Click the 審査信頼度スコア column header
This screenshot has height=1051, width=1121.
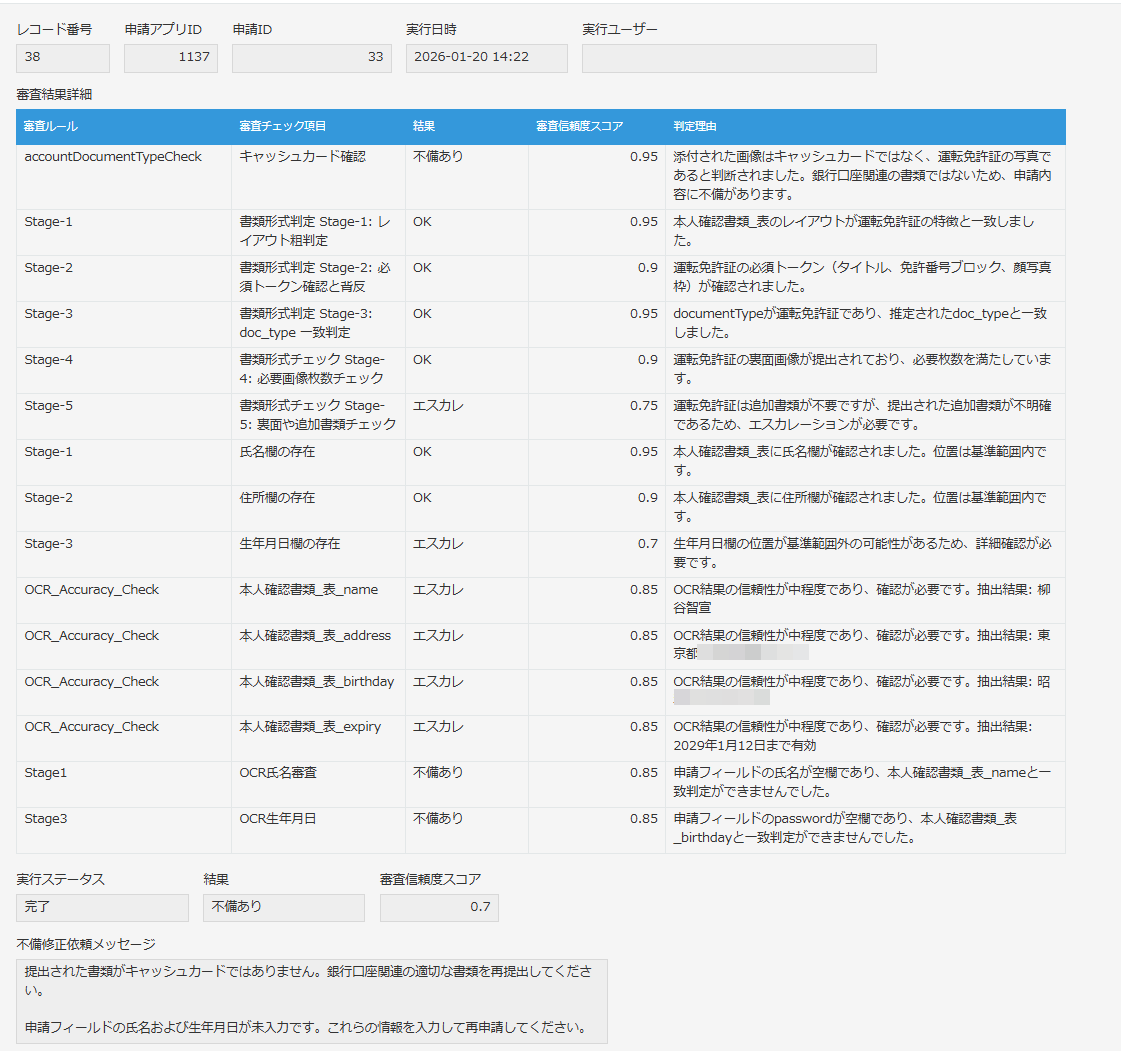[597, 127]
